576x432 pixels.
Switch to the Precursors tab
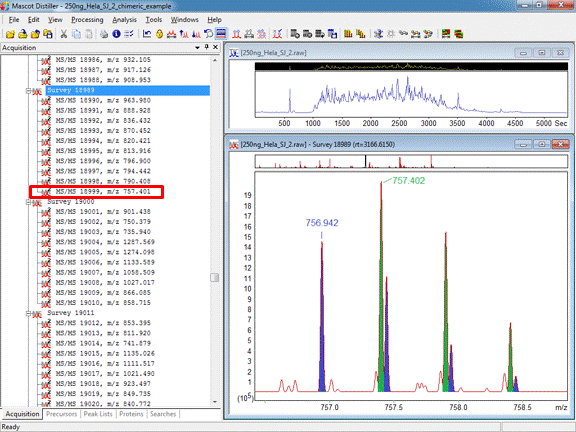coord(61,414)
